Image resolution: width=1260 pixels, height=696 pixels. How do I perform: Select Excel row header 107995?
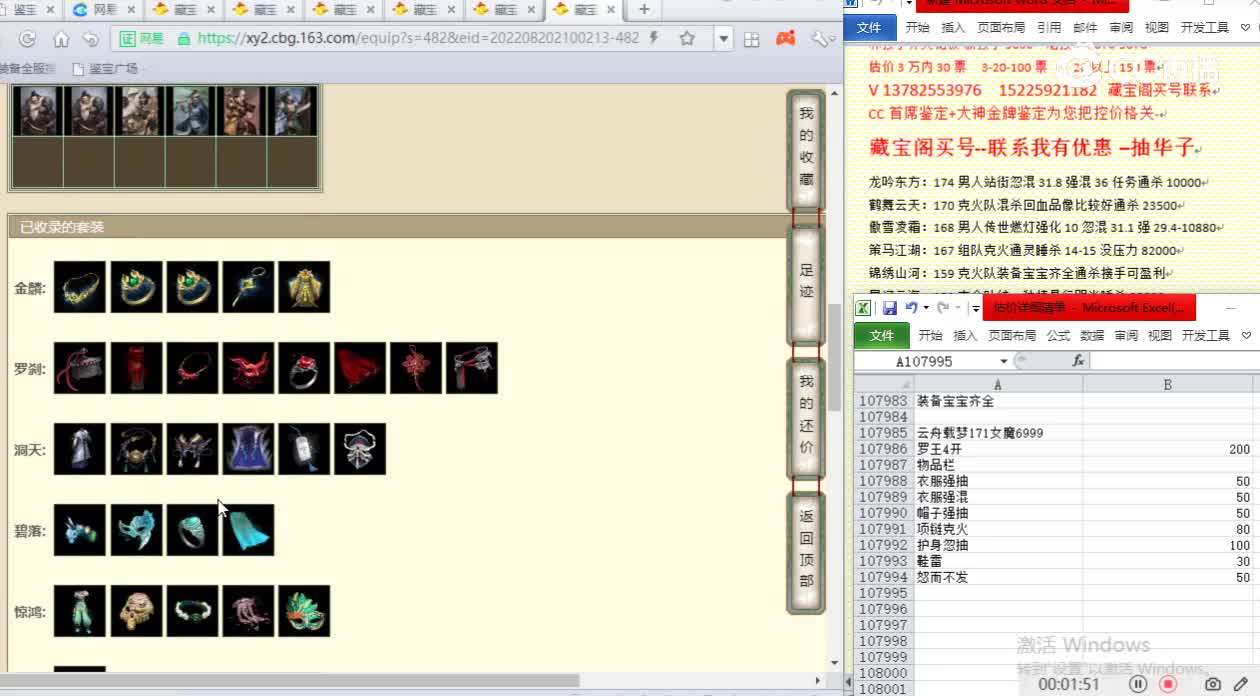click(883, 593)
